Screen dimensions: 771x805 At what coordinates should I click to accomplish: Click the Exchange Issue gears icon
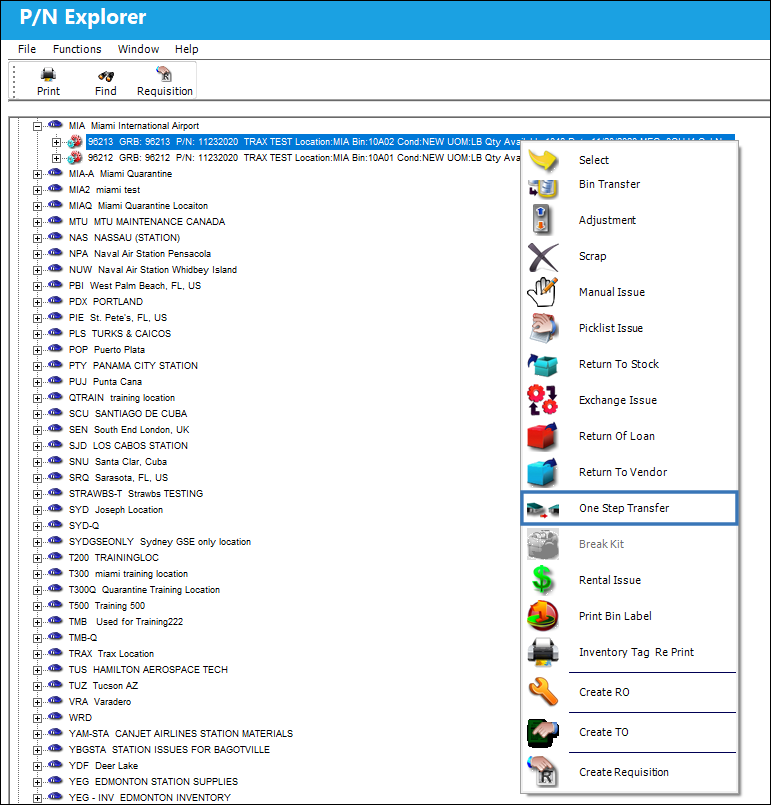click(543, 400)
